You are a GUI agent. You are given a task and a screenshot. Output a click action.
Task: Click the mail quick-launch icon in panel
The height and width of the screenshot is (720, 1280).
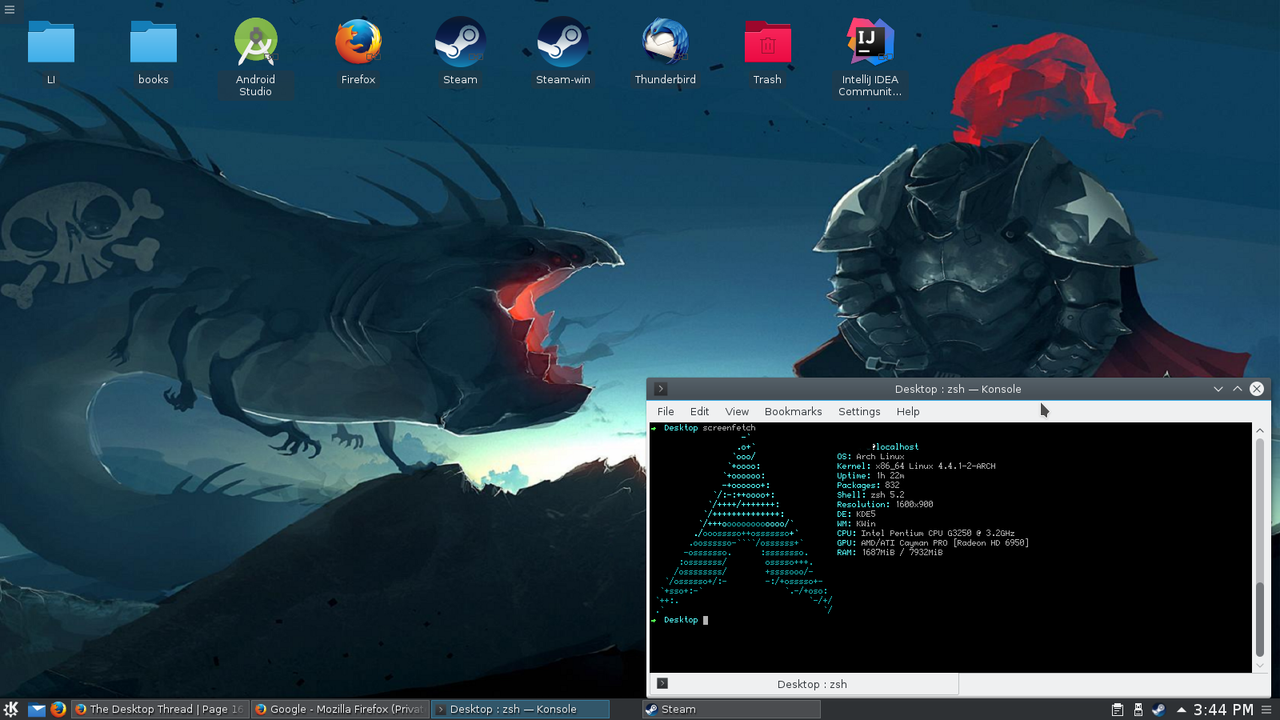37,709
